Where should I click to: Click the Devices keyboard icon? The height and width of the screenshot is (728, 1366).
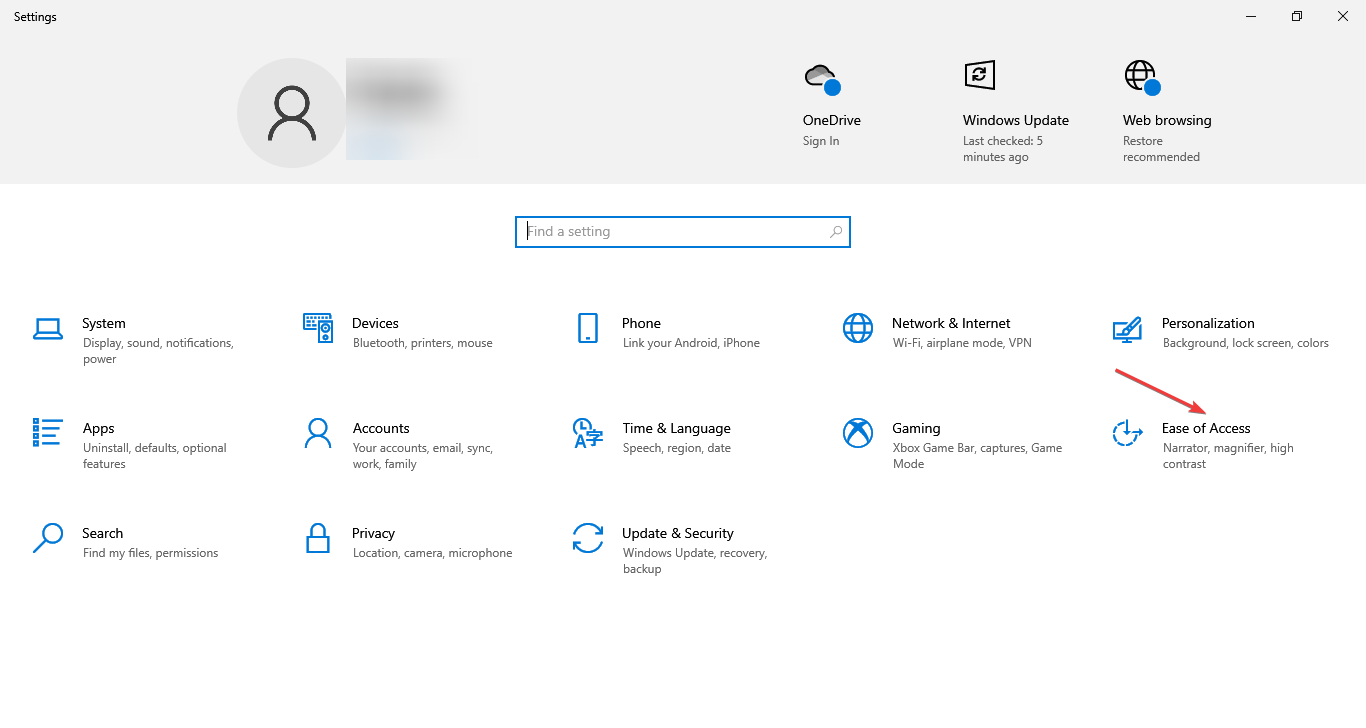pos(318,328)
